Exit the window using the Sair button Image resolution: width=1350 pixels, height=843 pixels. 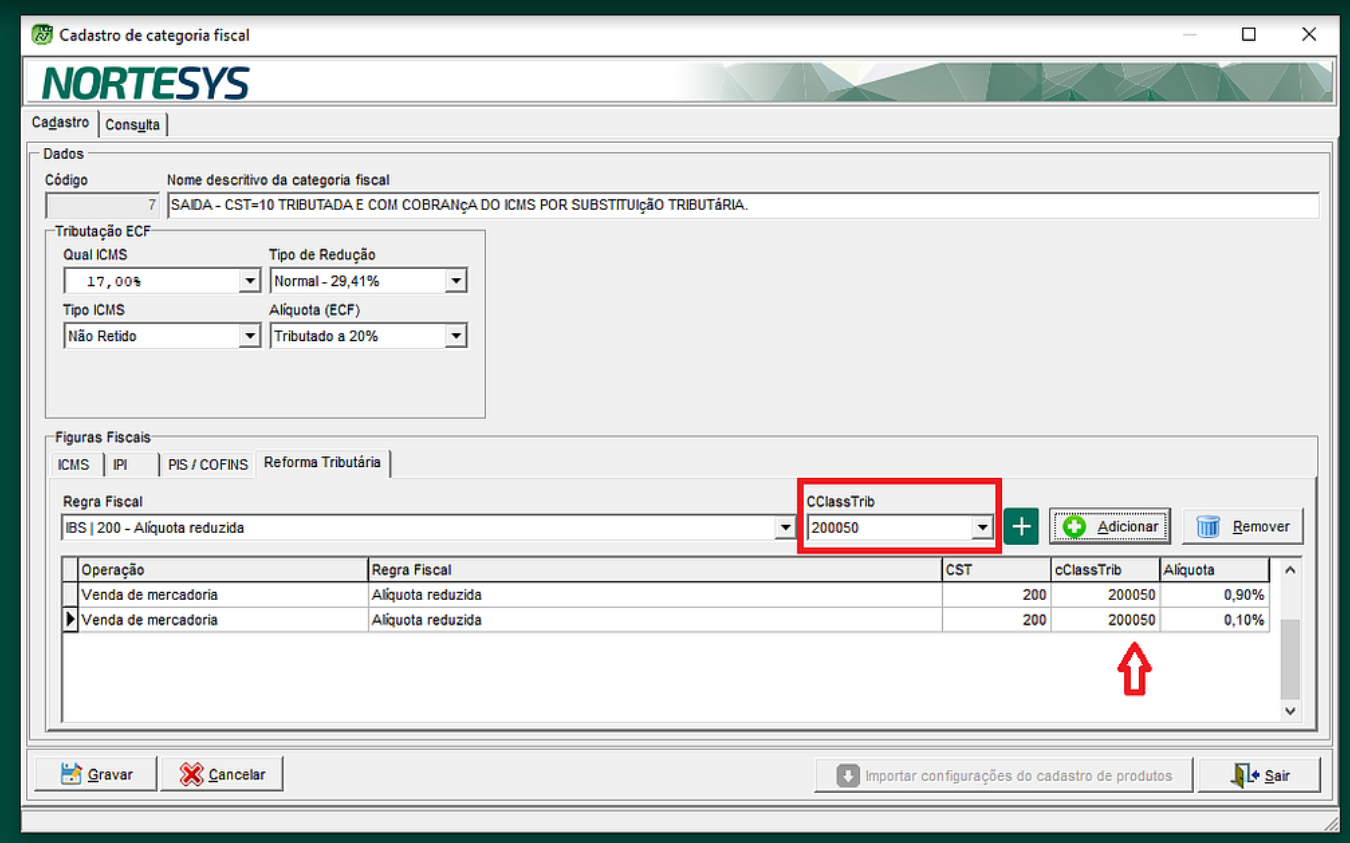coord(1260,775)
